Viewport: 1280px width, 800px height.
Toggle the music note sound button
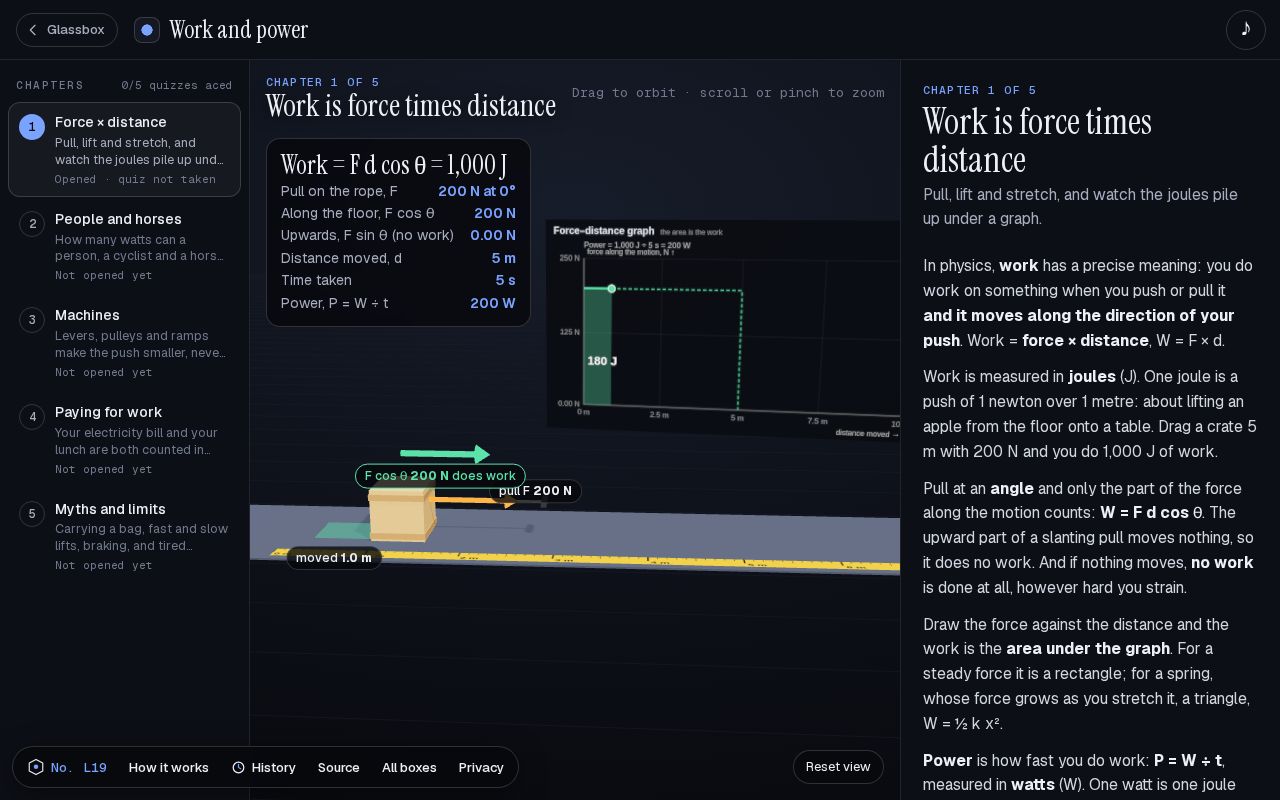[1245, 30]
